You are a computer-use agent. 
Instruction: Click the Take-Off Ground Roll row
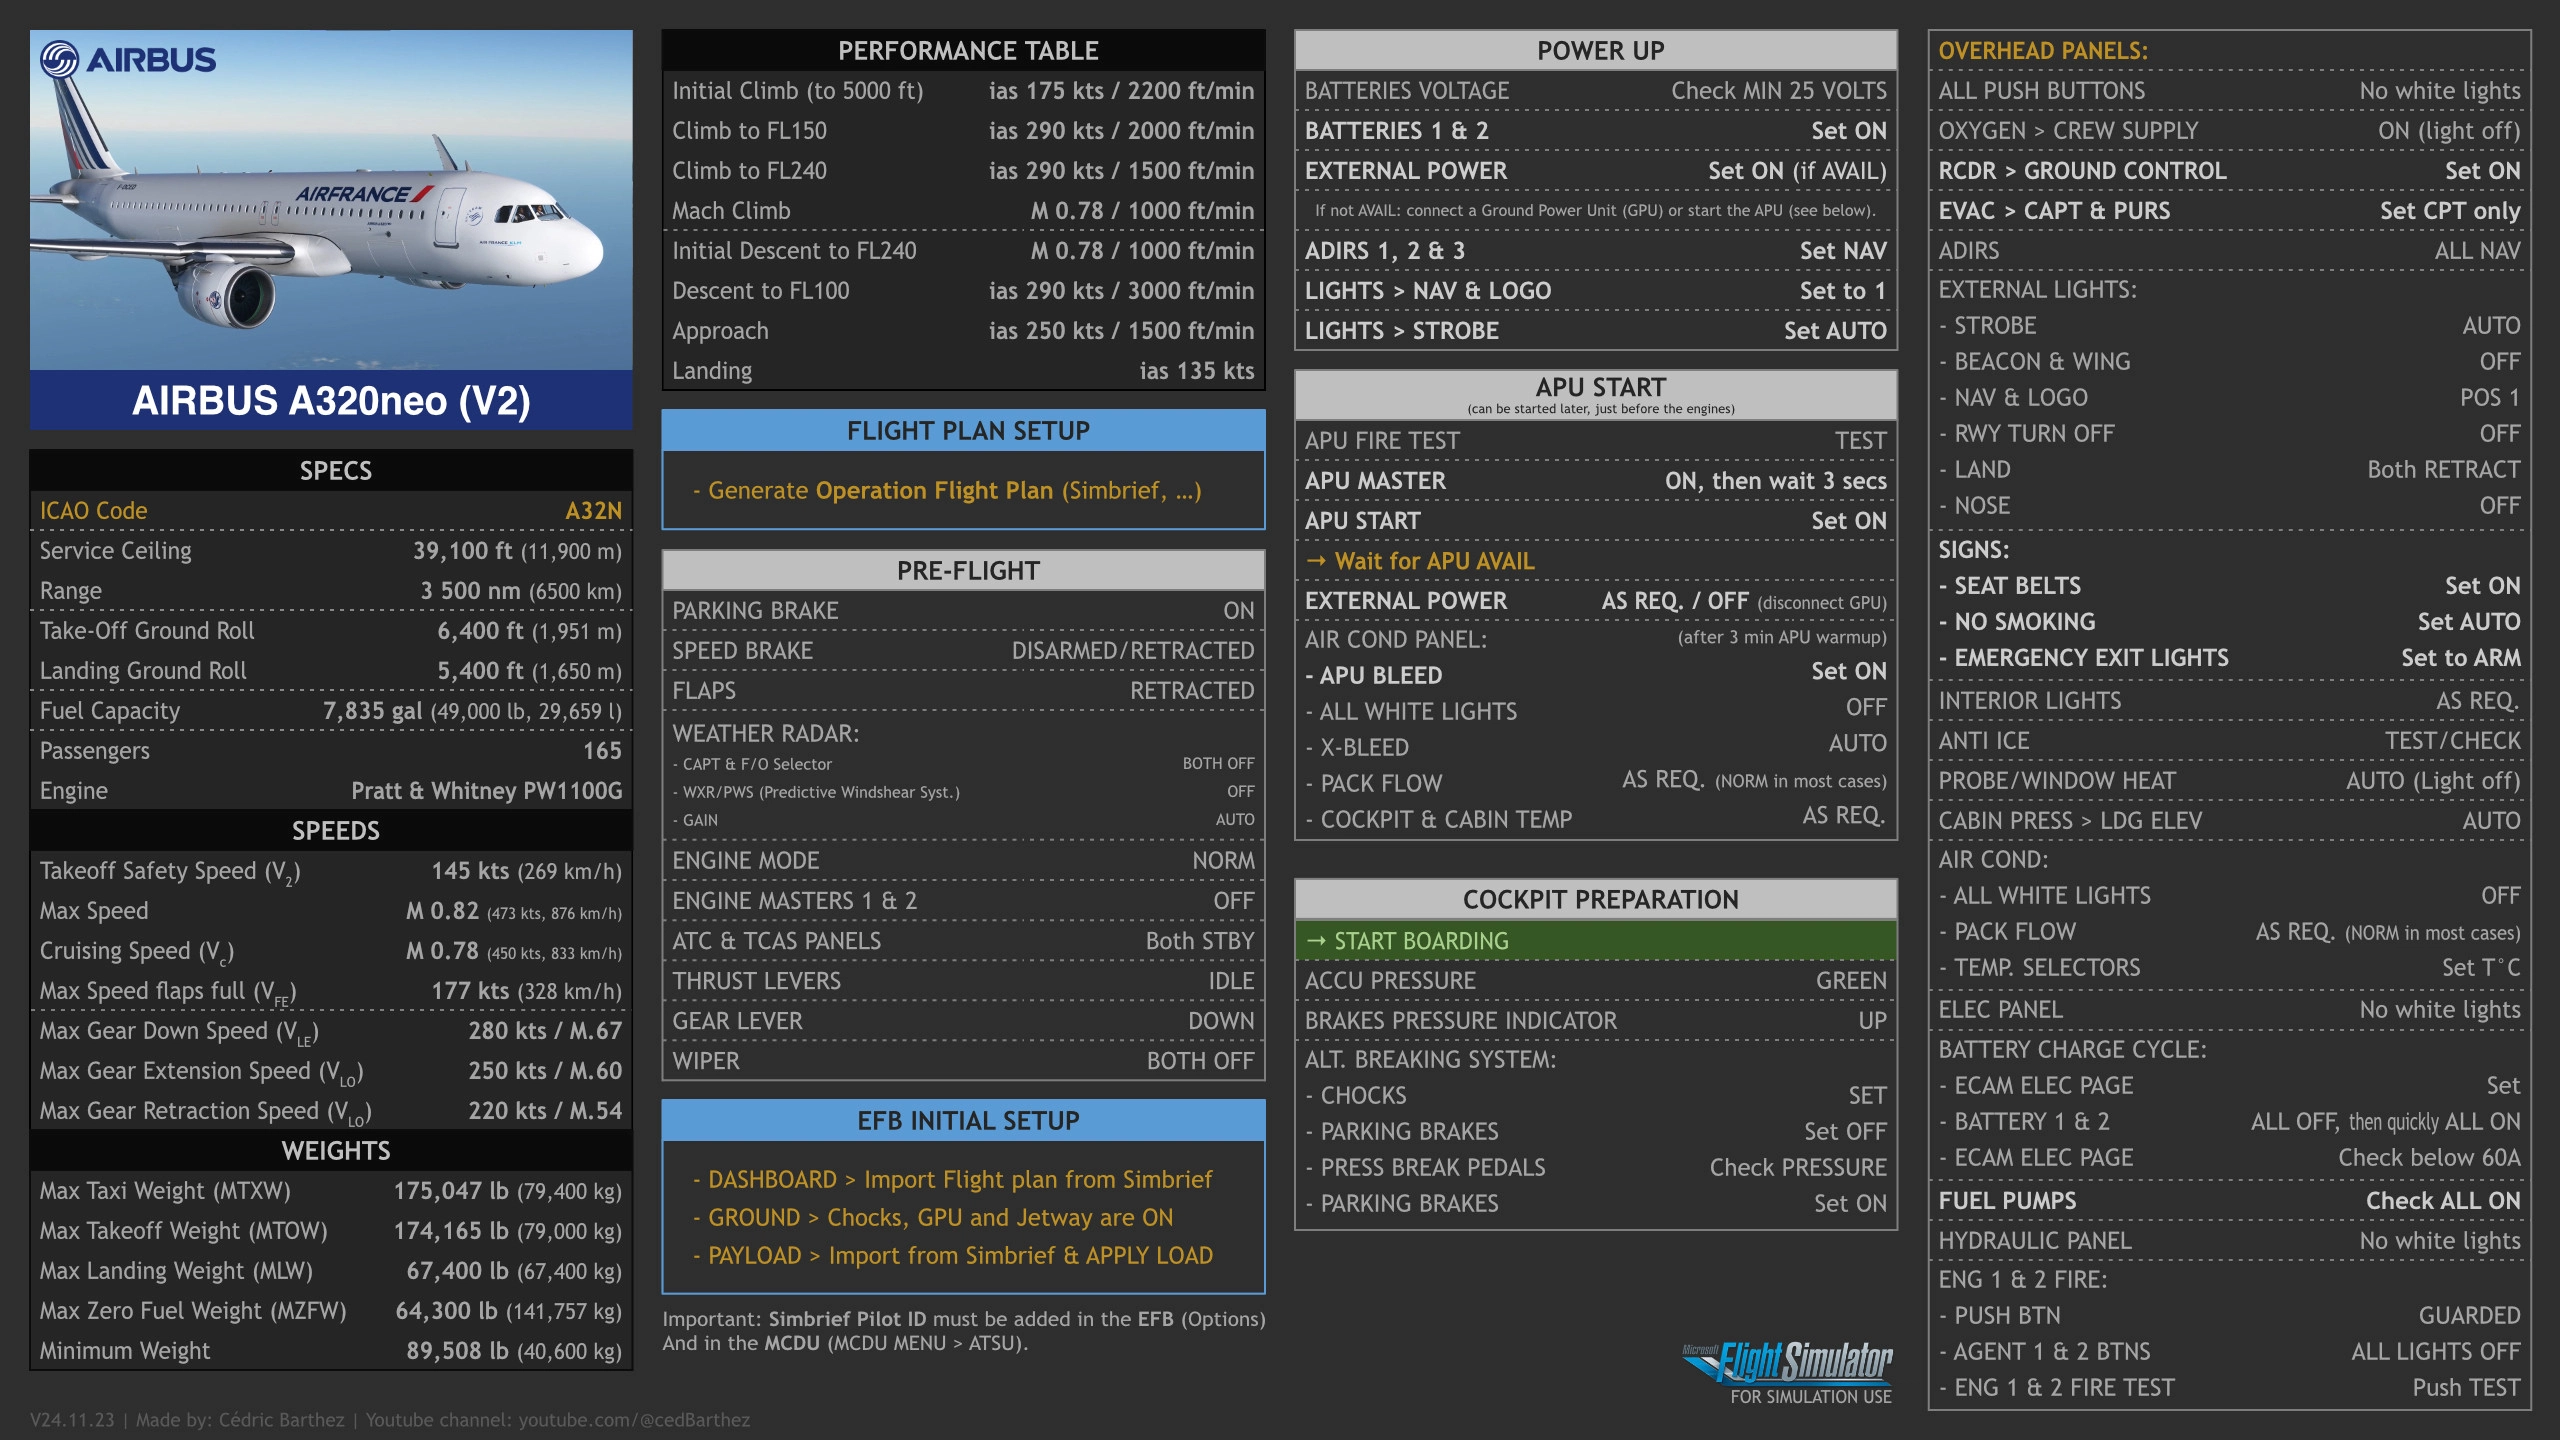[x=331, y=630]
